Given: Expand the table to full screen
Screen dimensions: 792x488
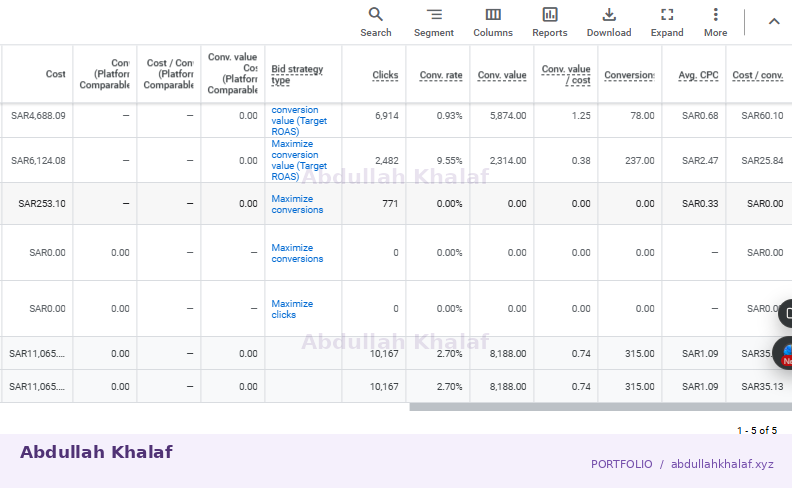Looking at the screenshot, I should (667, 22).
